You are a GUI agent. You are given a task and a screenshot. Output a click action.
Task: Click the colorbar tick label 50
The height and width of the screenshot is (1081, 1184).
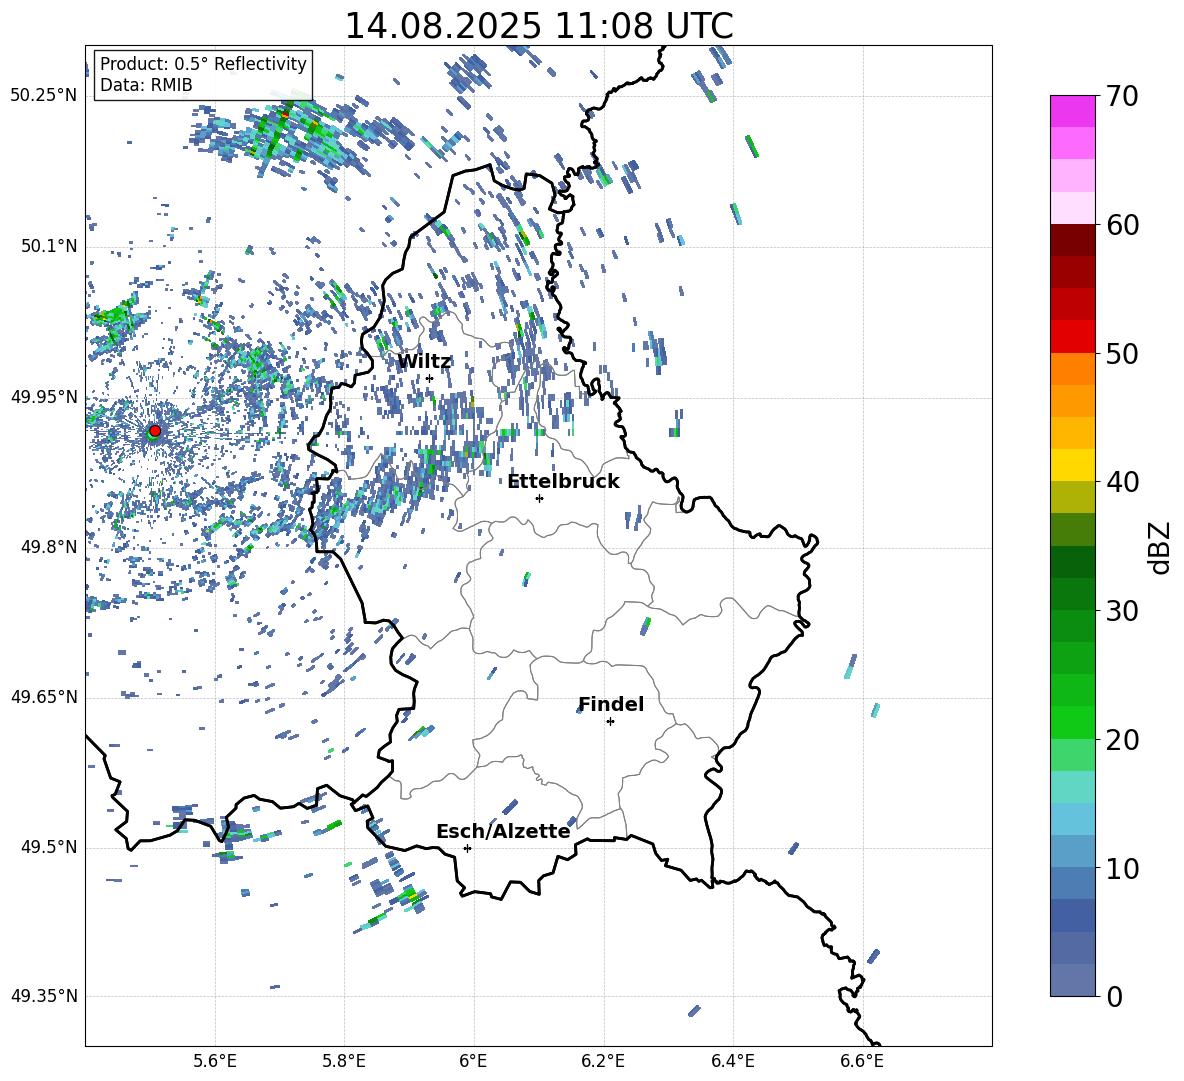1123,353
